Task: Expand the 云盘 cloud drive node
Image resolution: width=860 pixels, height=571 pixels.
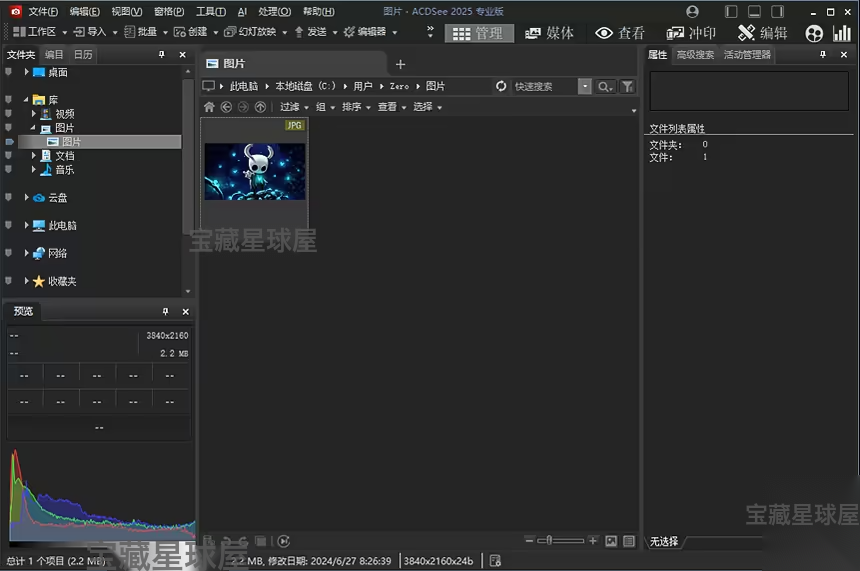Action: (26, 197)
